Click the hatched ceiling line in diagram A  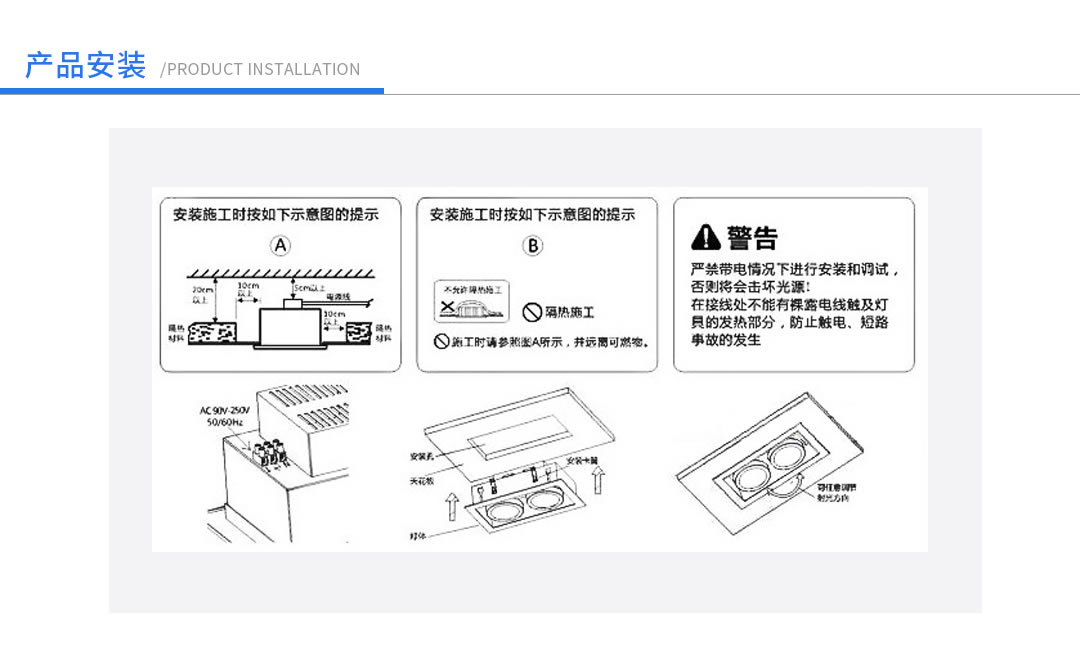(282, 273)
